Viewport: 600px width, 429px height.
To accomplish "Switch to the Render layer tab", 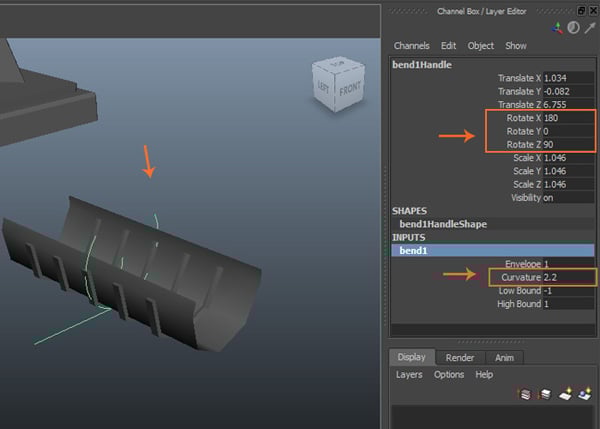I will 460,357.
